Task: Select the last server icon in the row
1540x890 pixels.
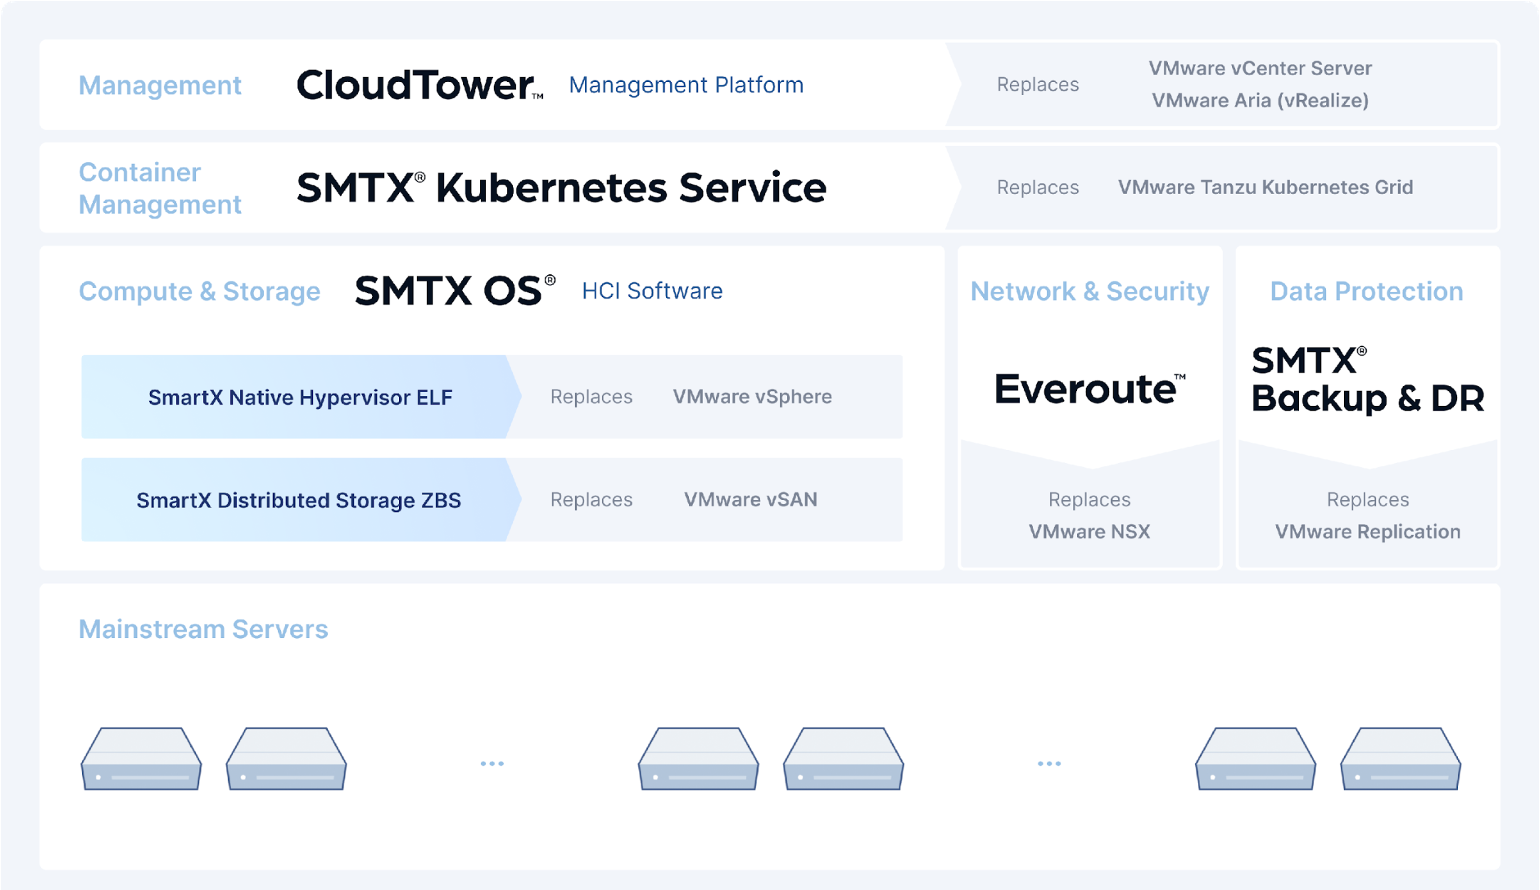Action: tap(1400, 759)
